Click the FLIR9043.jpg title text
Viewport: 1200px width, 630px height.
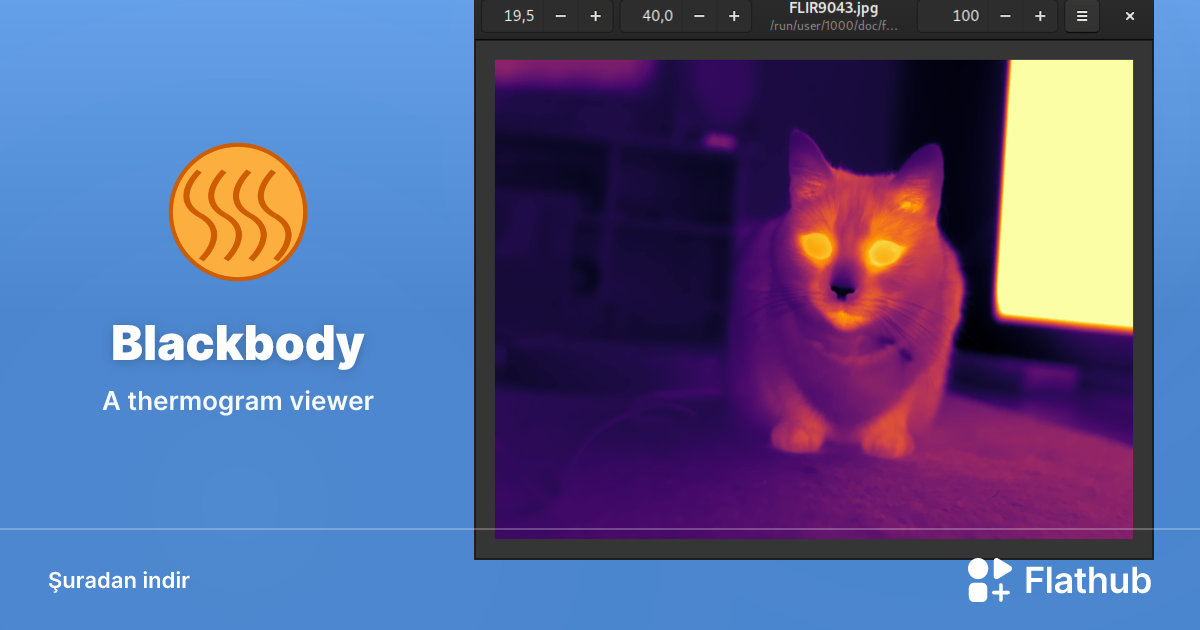[x=836, y=8]
